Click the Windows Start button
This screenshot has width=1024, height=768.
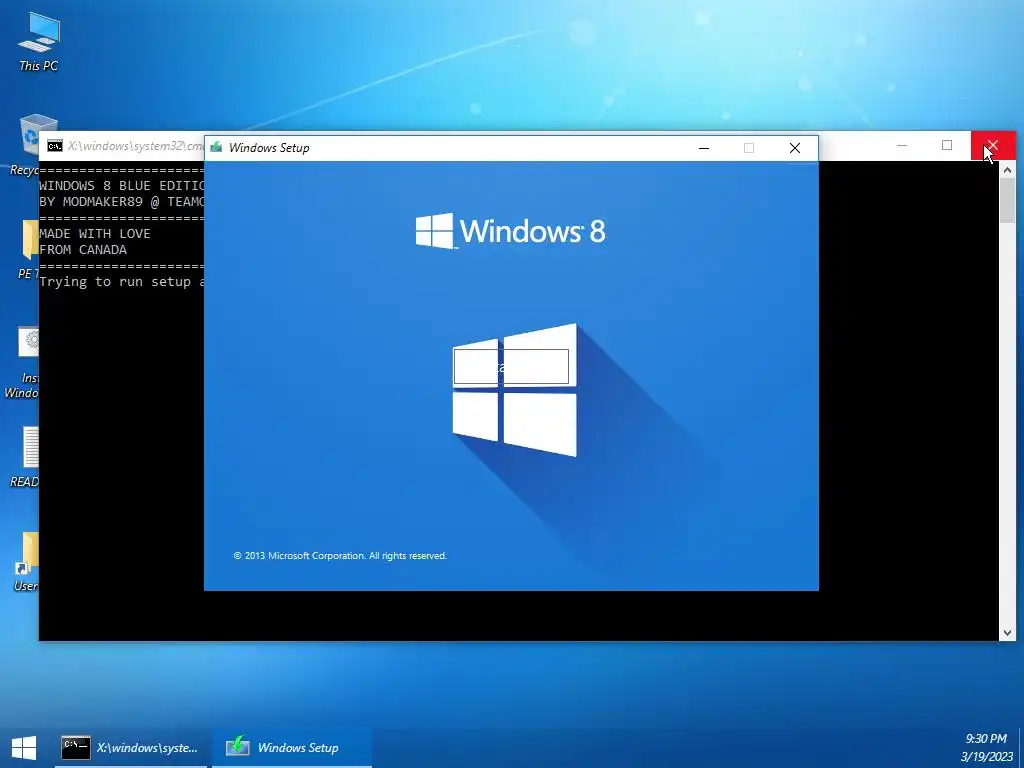(24, 748)
